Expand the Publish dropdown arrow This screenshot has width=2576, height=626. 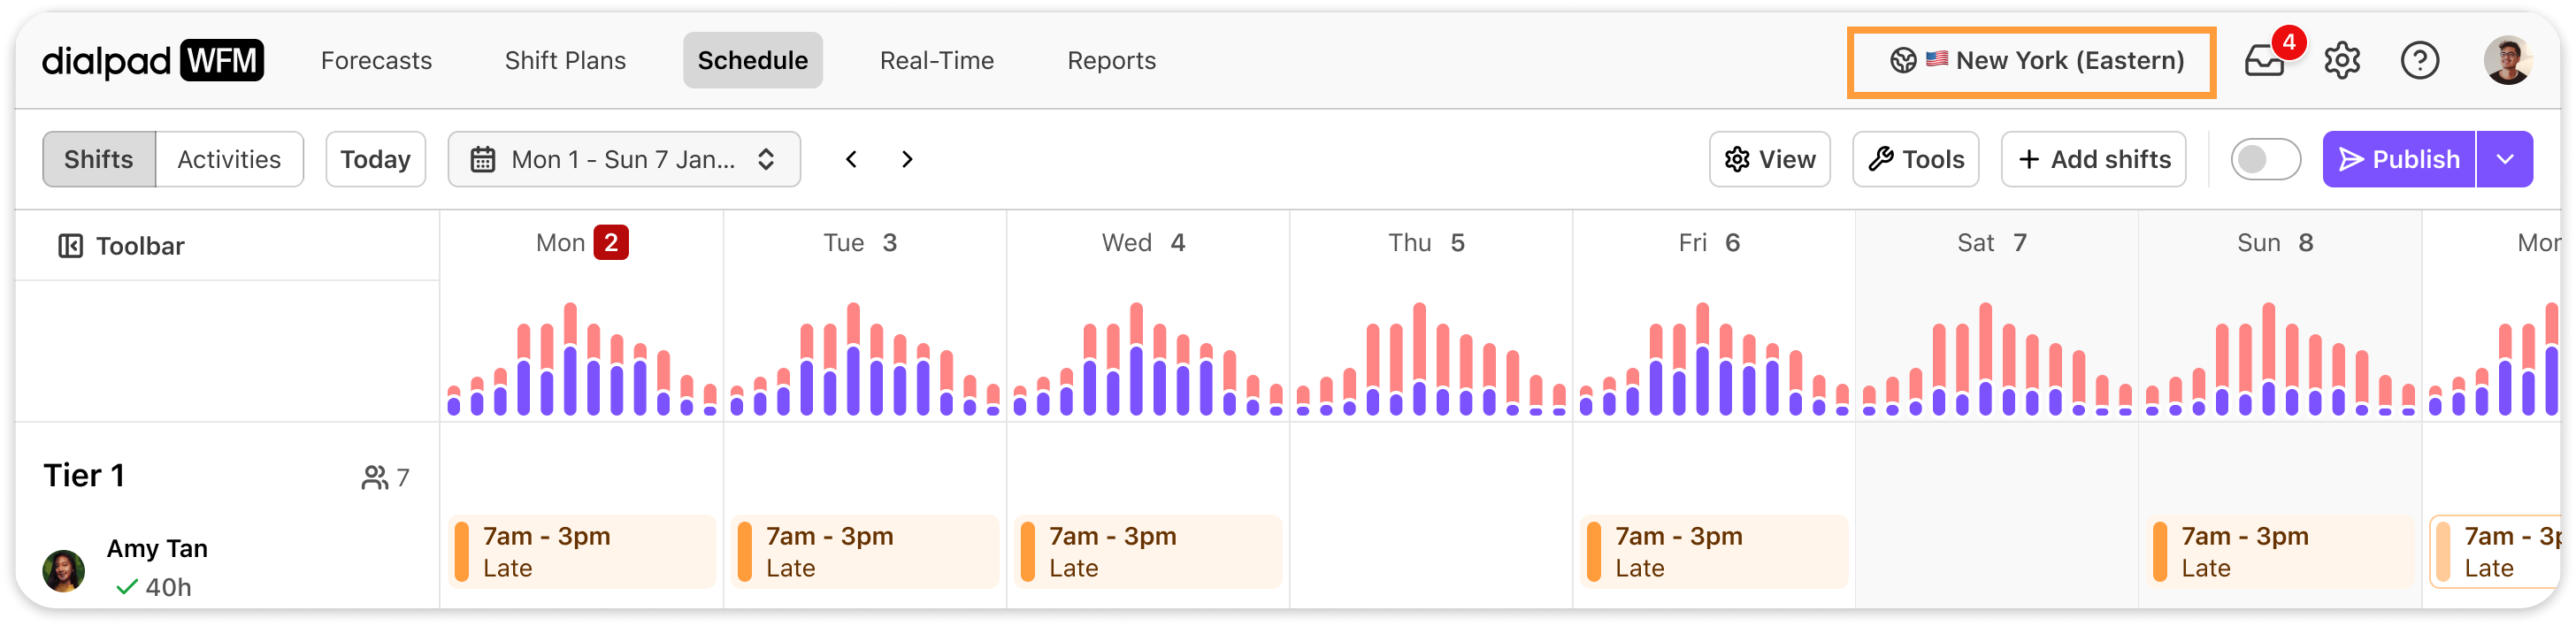click(2505, 159)
